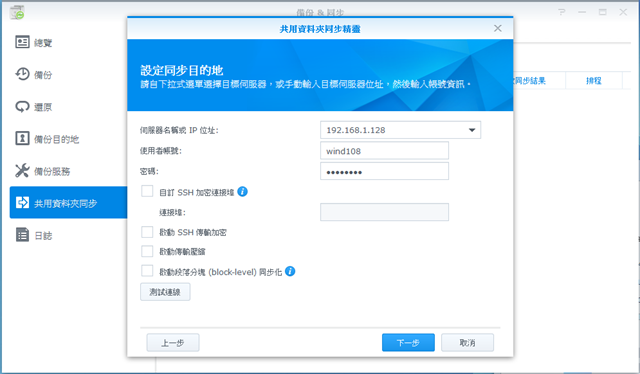The image size is (640, 374).
Task: Proceed with the 下一步 next button
Action: 408,343
